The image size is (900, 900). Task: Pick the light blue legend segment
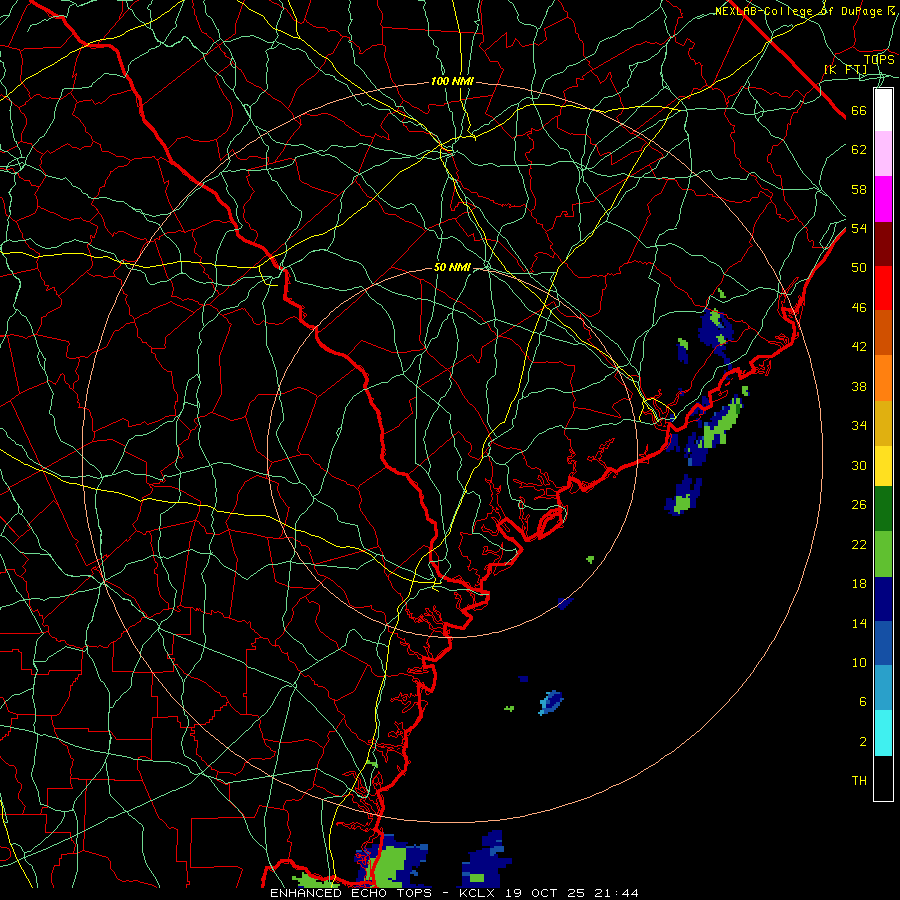click(x=883, y=688)
